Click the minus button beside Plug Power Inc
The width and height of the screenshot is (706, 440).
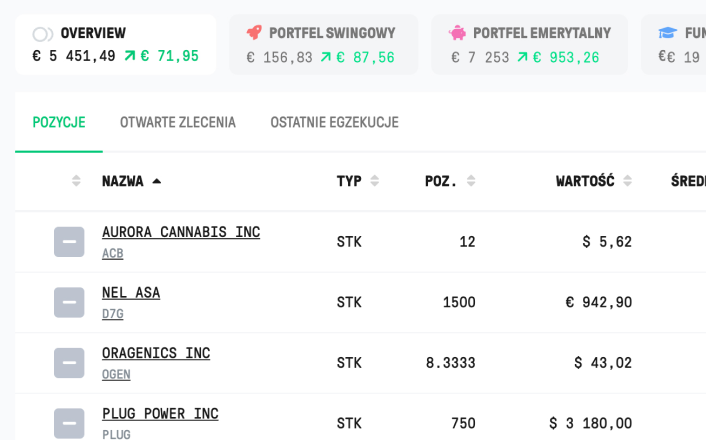tap(69, 423)
